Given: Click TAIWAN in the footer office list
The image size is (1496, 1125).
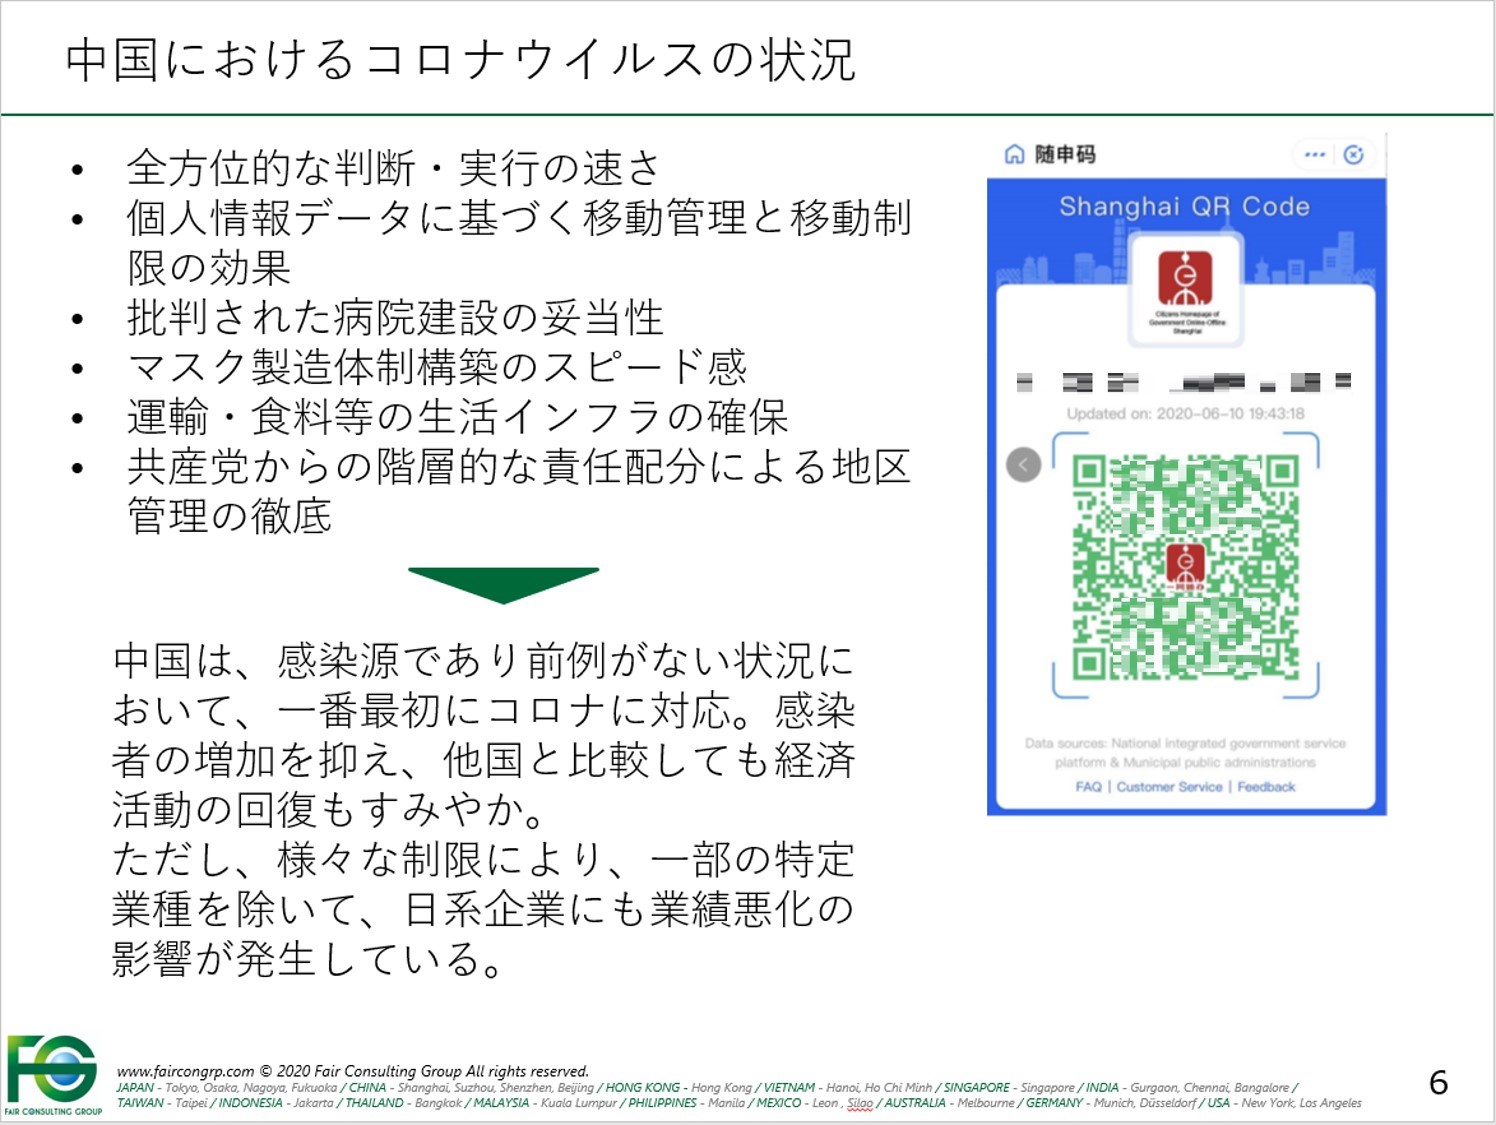Looking at the screenshot, I should pyautogui.click(x=140, y=1103).
